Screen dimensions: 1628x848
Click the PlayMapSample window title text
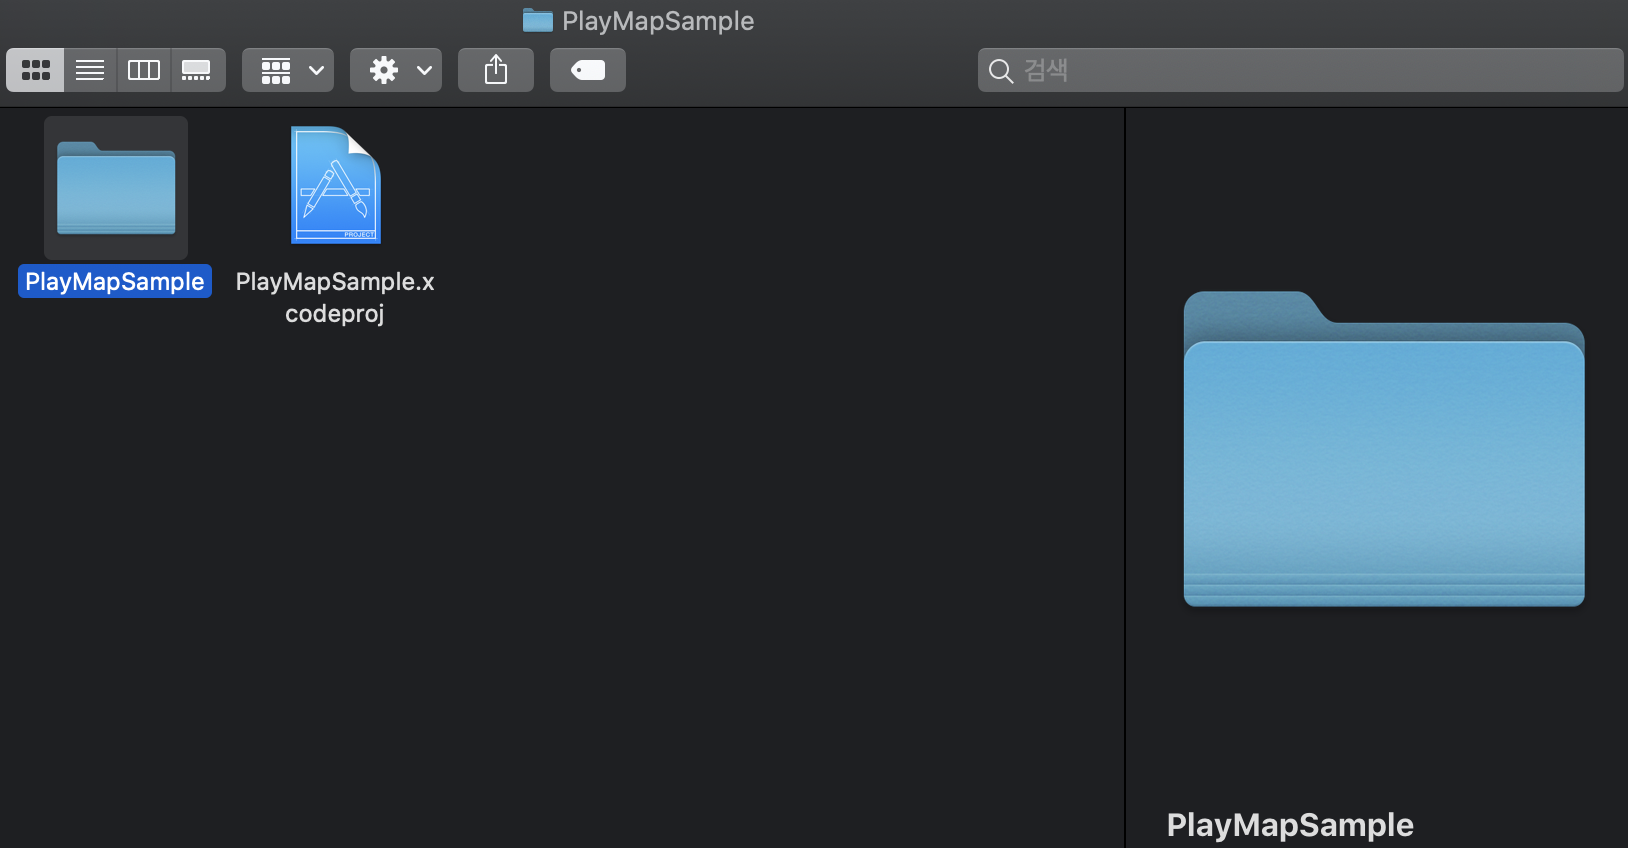tap(658, 21)
